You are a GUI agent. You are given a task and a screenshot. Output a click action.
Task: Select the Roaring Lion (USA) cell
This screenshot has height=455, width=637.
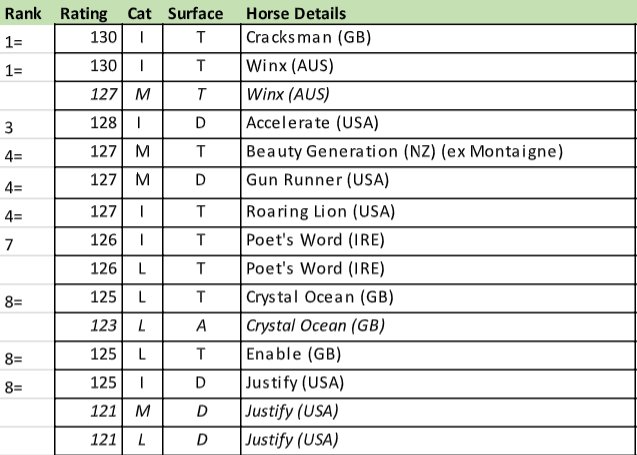point(438,213)
